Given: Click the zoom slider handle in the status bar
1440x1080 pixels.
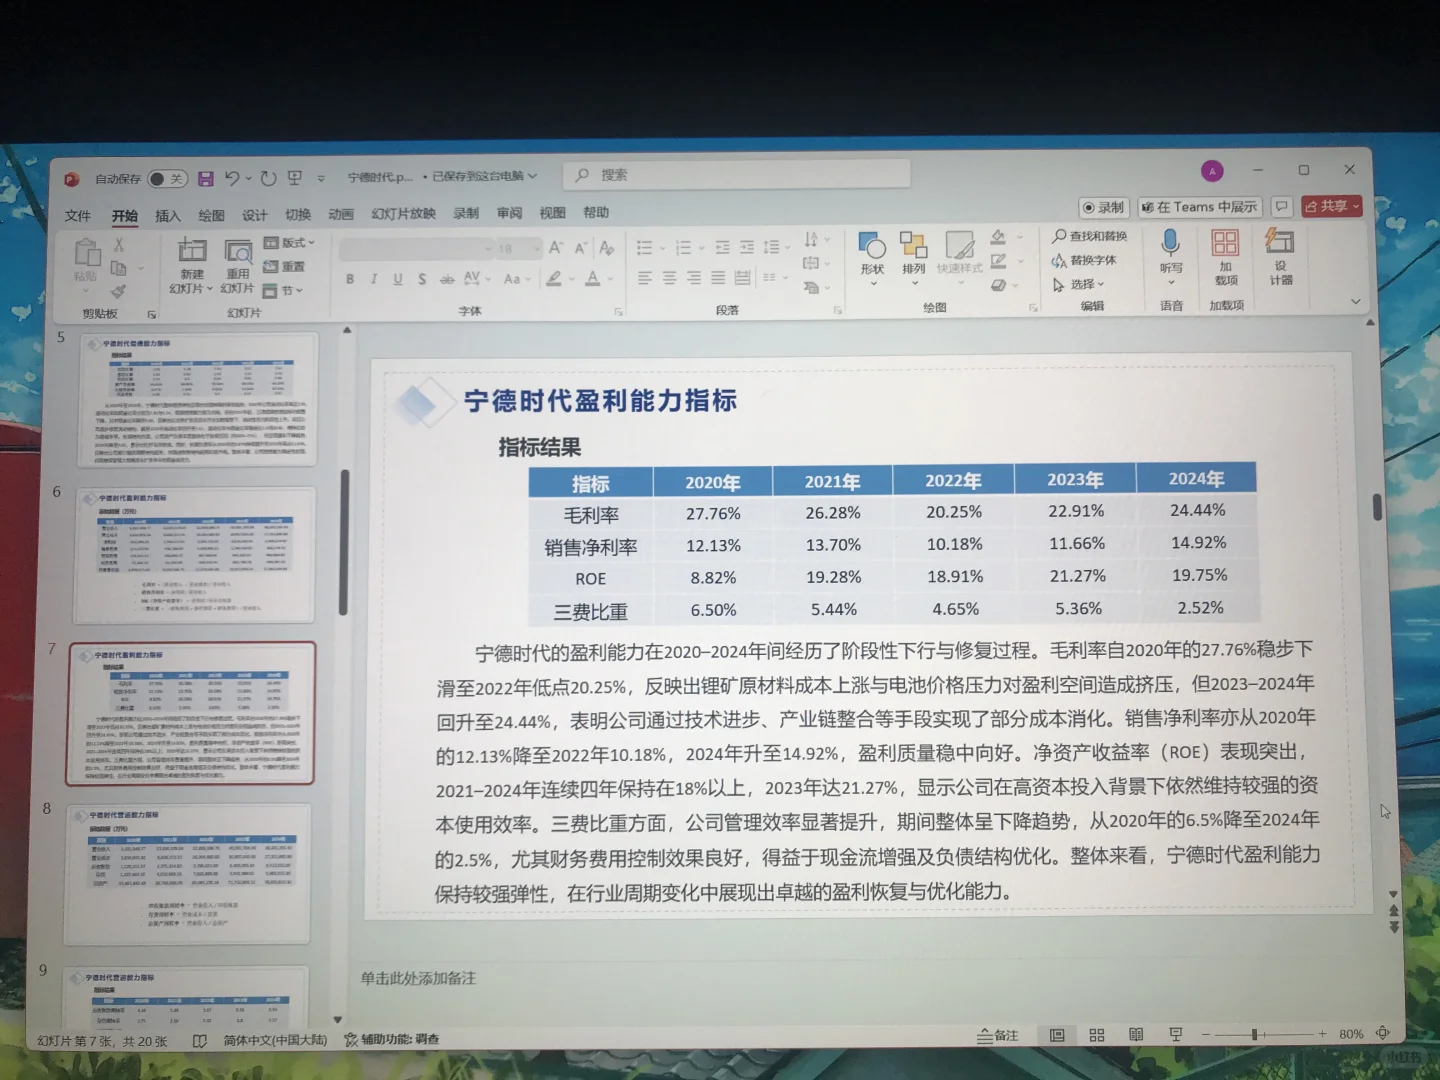Looking at the screenshot, I should coord(1253,1034).
